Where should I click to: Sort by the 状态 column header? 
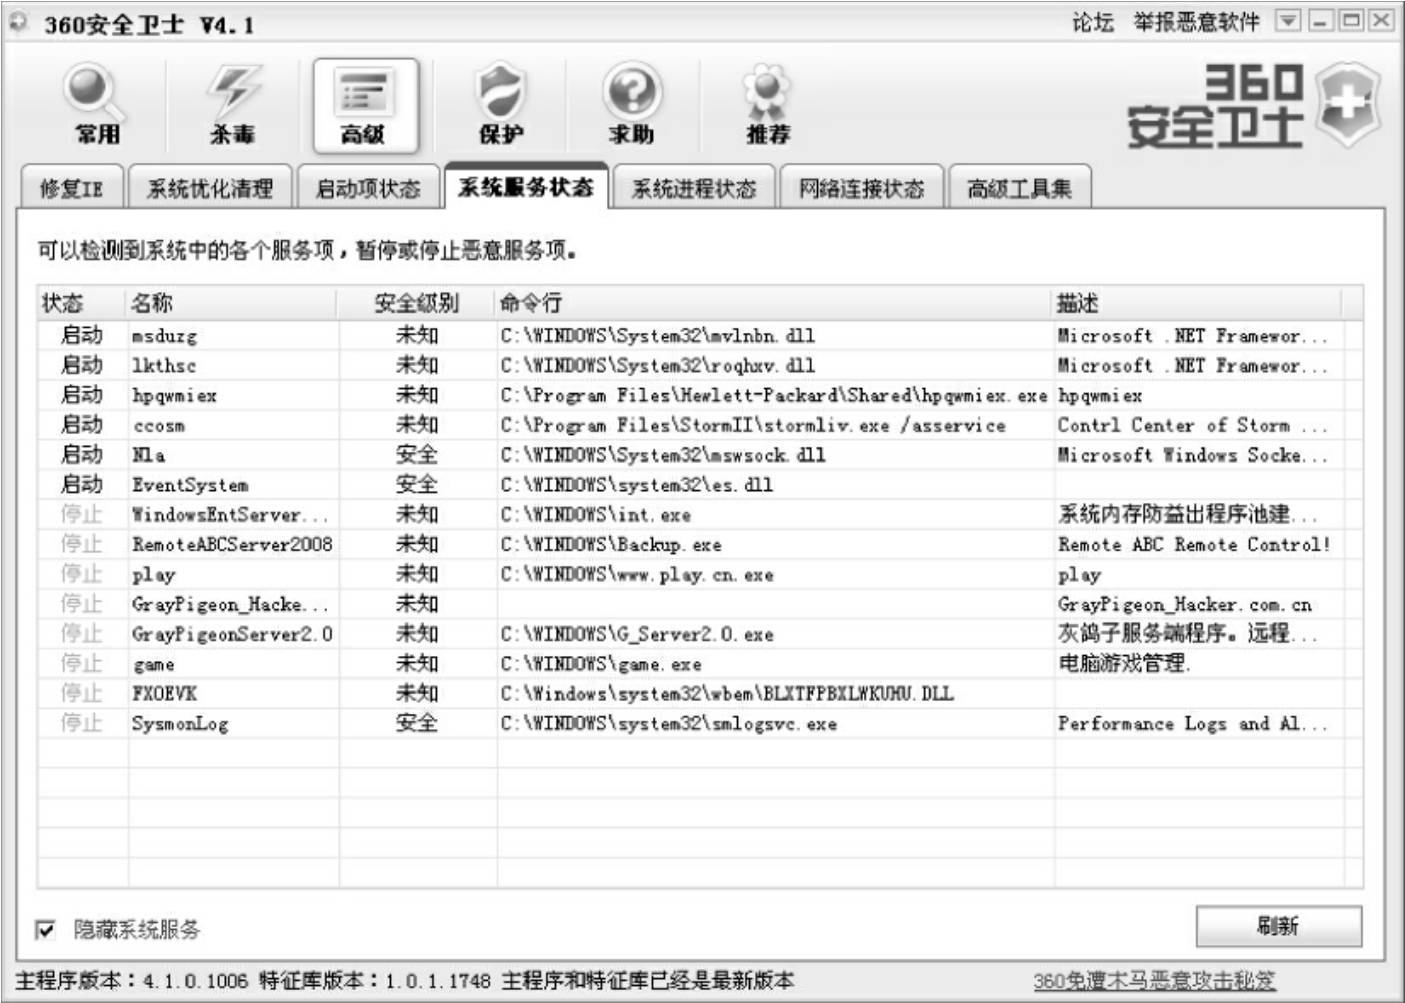pyautogui.click(x=83, y=303)
